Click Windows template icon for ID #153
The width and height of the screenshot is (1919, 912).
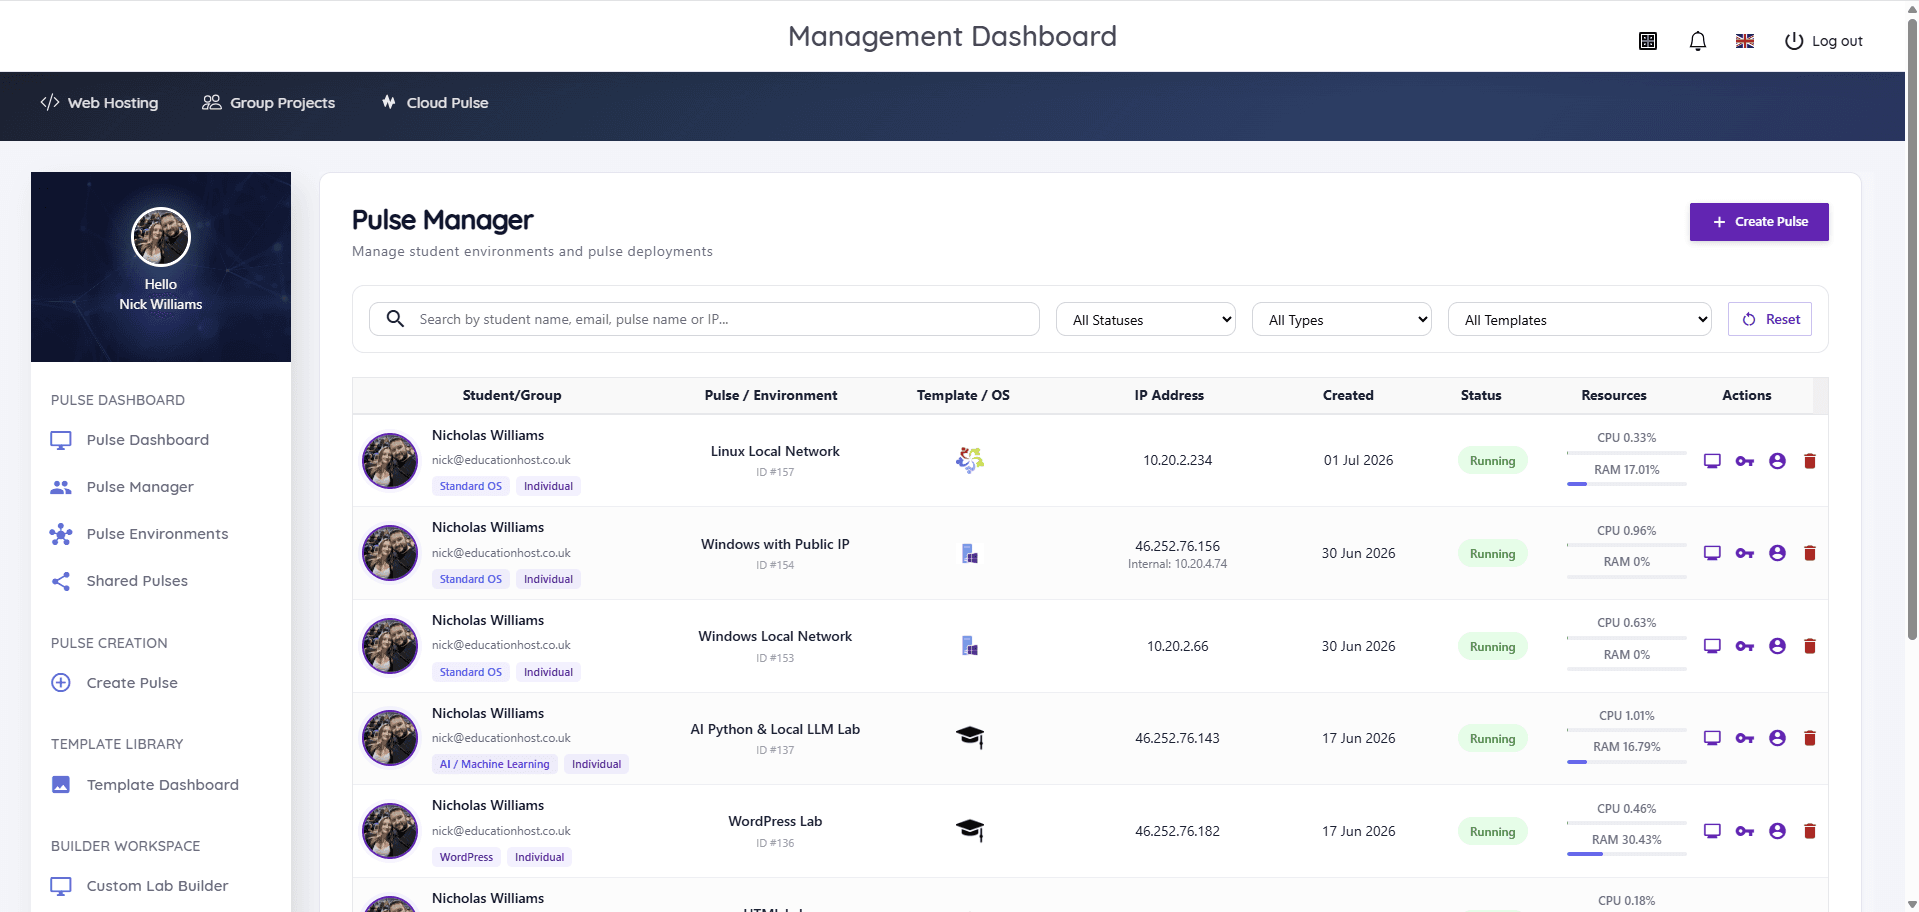pos(969,645)
